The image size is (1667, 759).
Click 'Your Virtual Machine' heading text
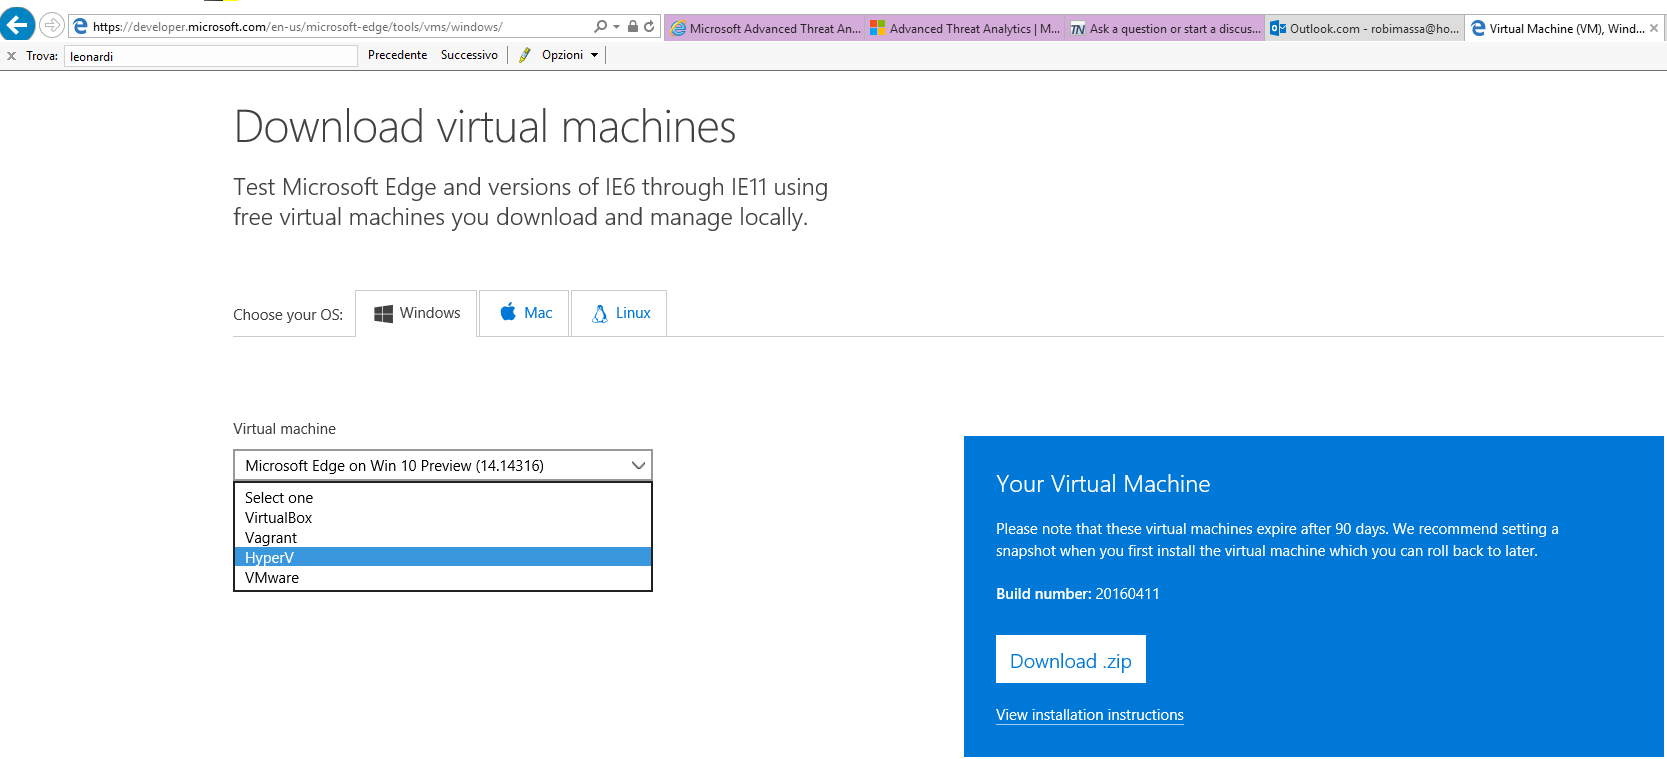click(x=1103, y=484)
